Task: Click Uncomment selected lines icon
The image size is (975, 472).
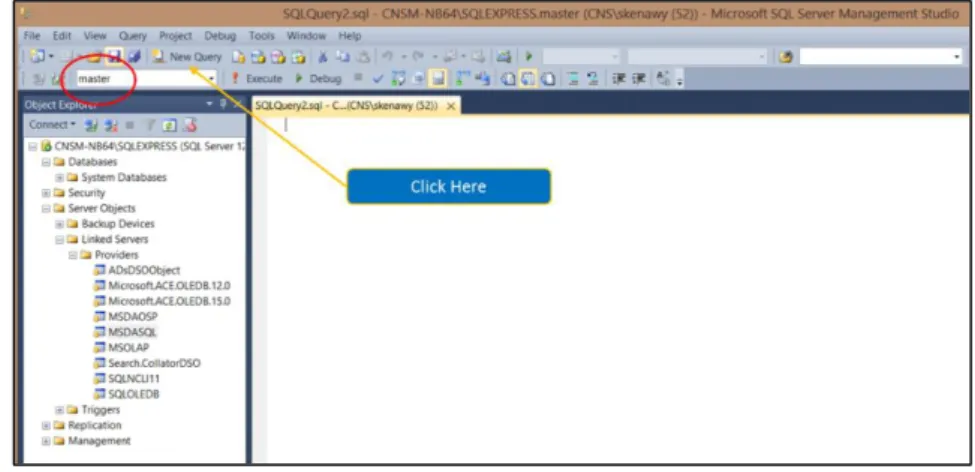Action: pos(593,79)
